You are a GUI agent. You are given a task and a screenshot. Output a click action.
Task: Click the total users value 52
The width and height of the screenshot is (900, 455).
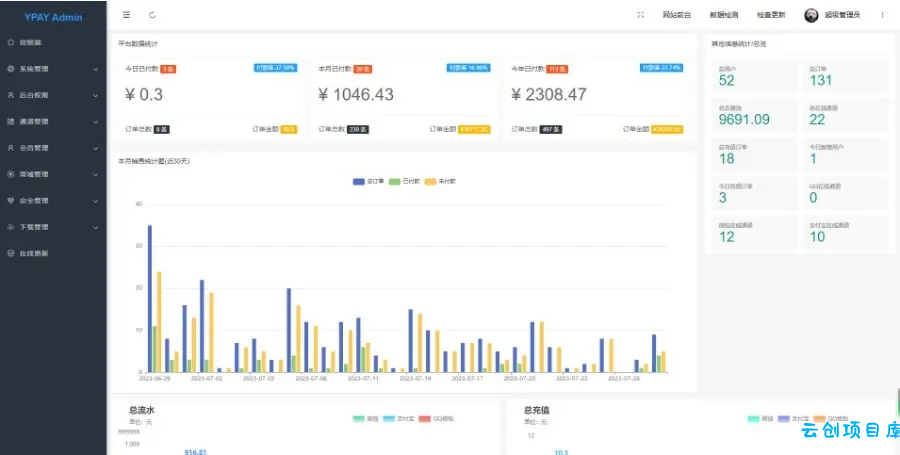(x=726, y=80)
